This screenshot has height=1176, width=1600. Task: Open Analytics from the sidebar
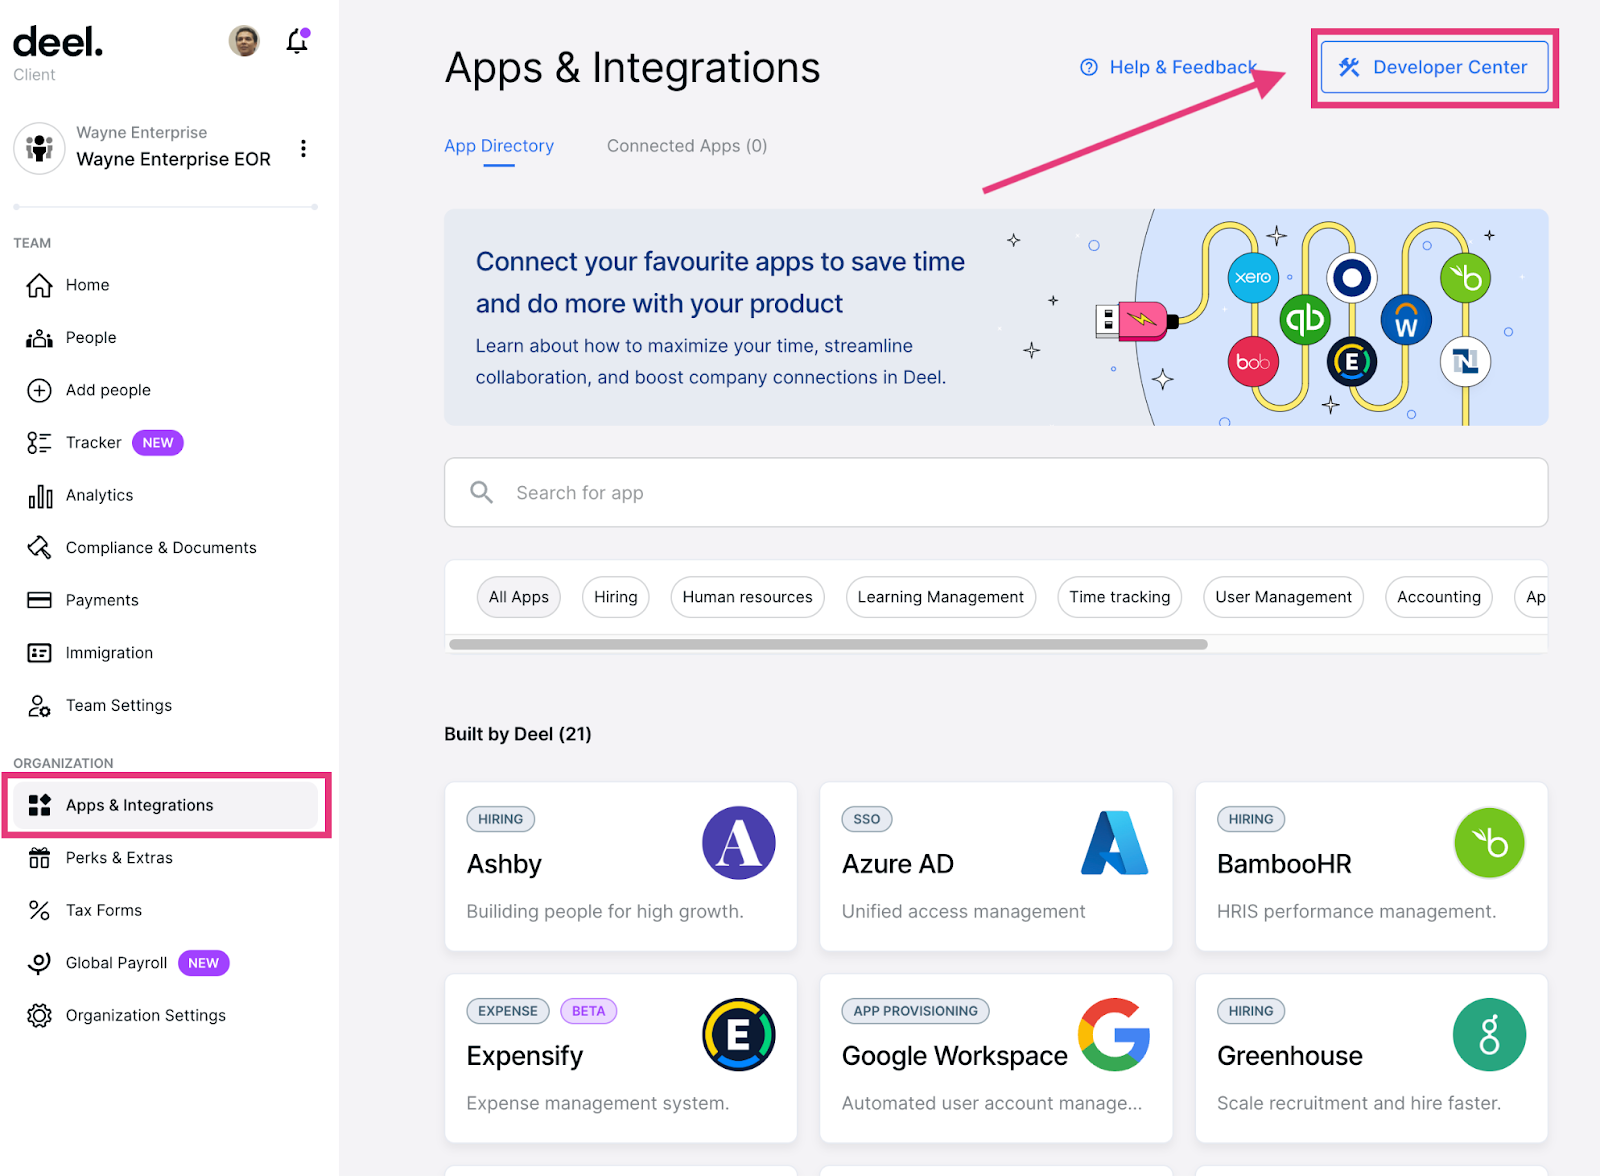point(99,495)
